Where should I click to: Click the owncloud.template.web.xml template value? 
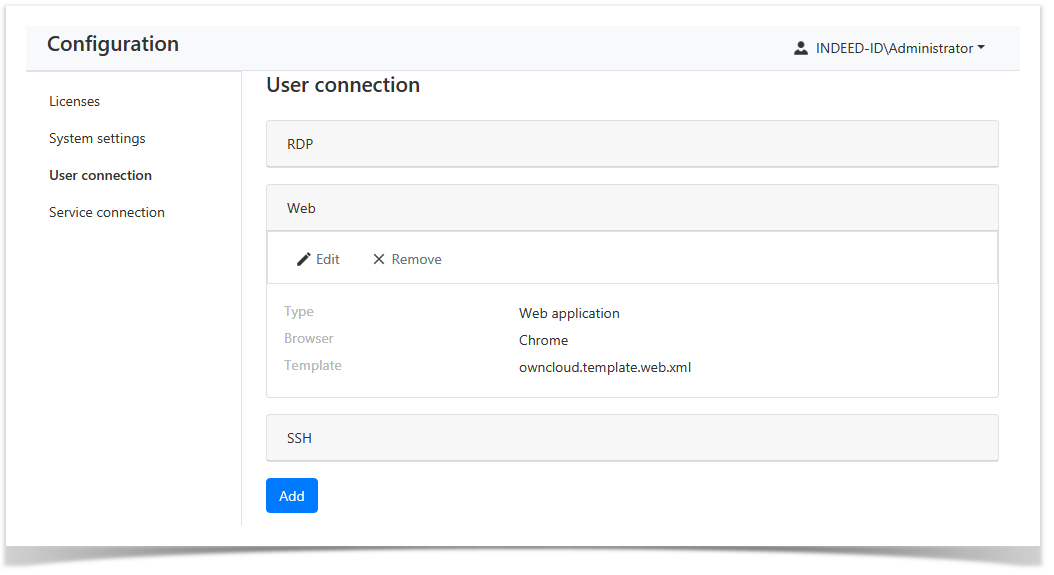(x=605, y=367)
